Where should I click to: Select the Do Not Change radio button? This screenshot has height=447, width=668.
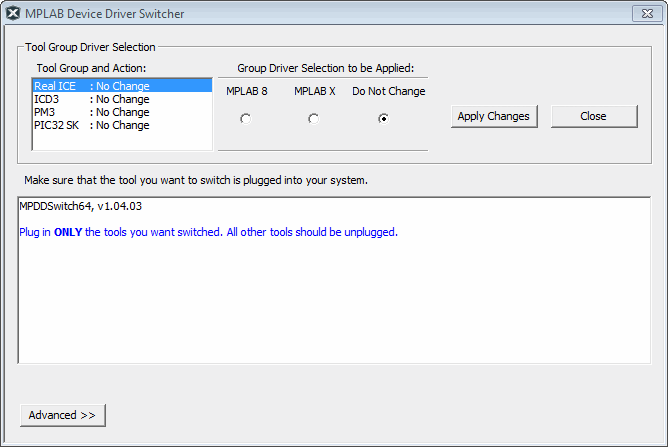pyautogui.click(x=383, y=119)
